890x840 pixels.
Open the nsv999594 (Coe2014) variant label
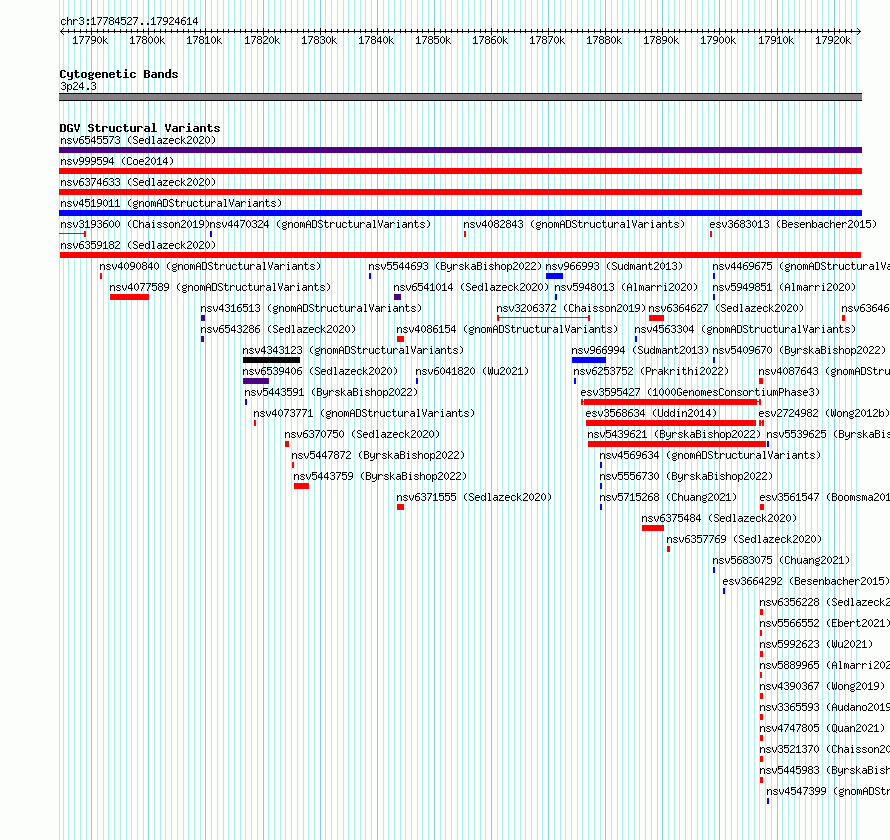point(117,161)
